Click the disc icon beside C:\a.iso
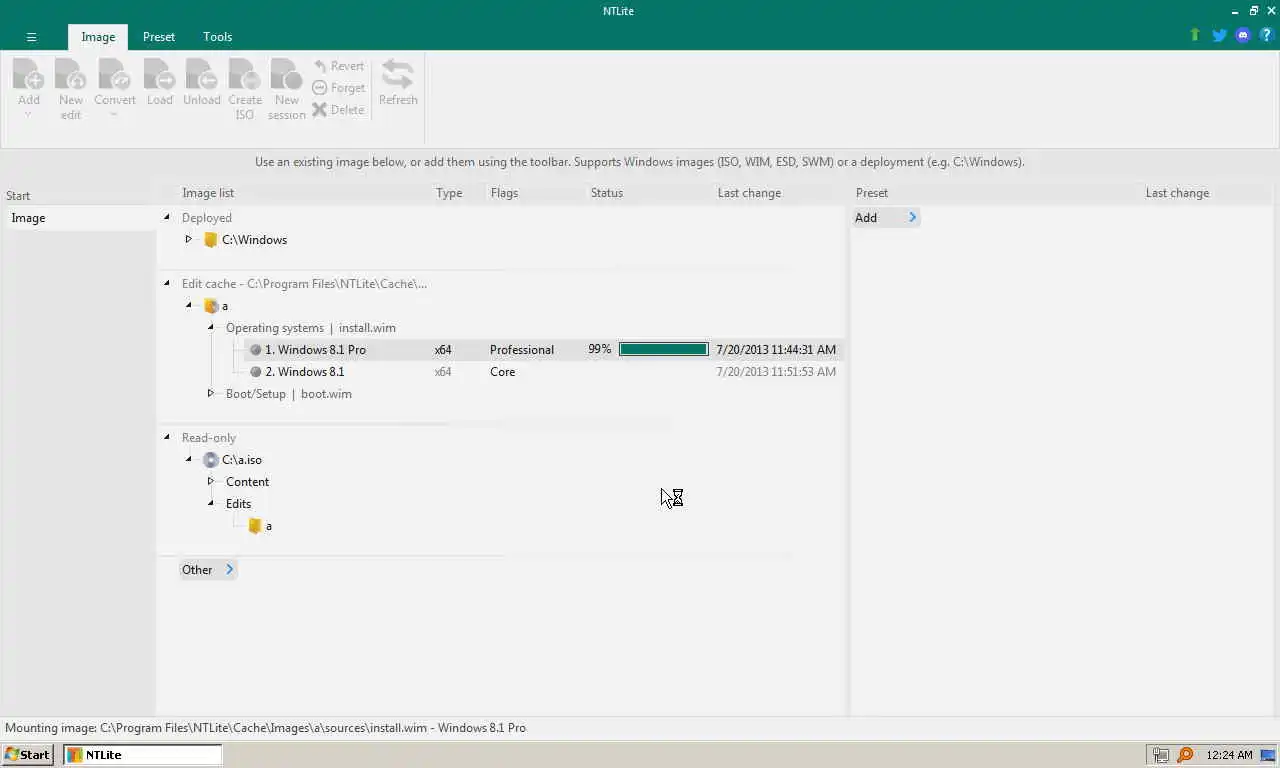Viewport: 1280px width, 768px height. (x=210, y=460)
